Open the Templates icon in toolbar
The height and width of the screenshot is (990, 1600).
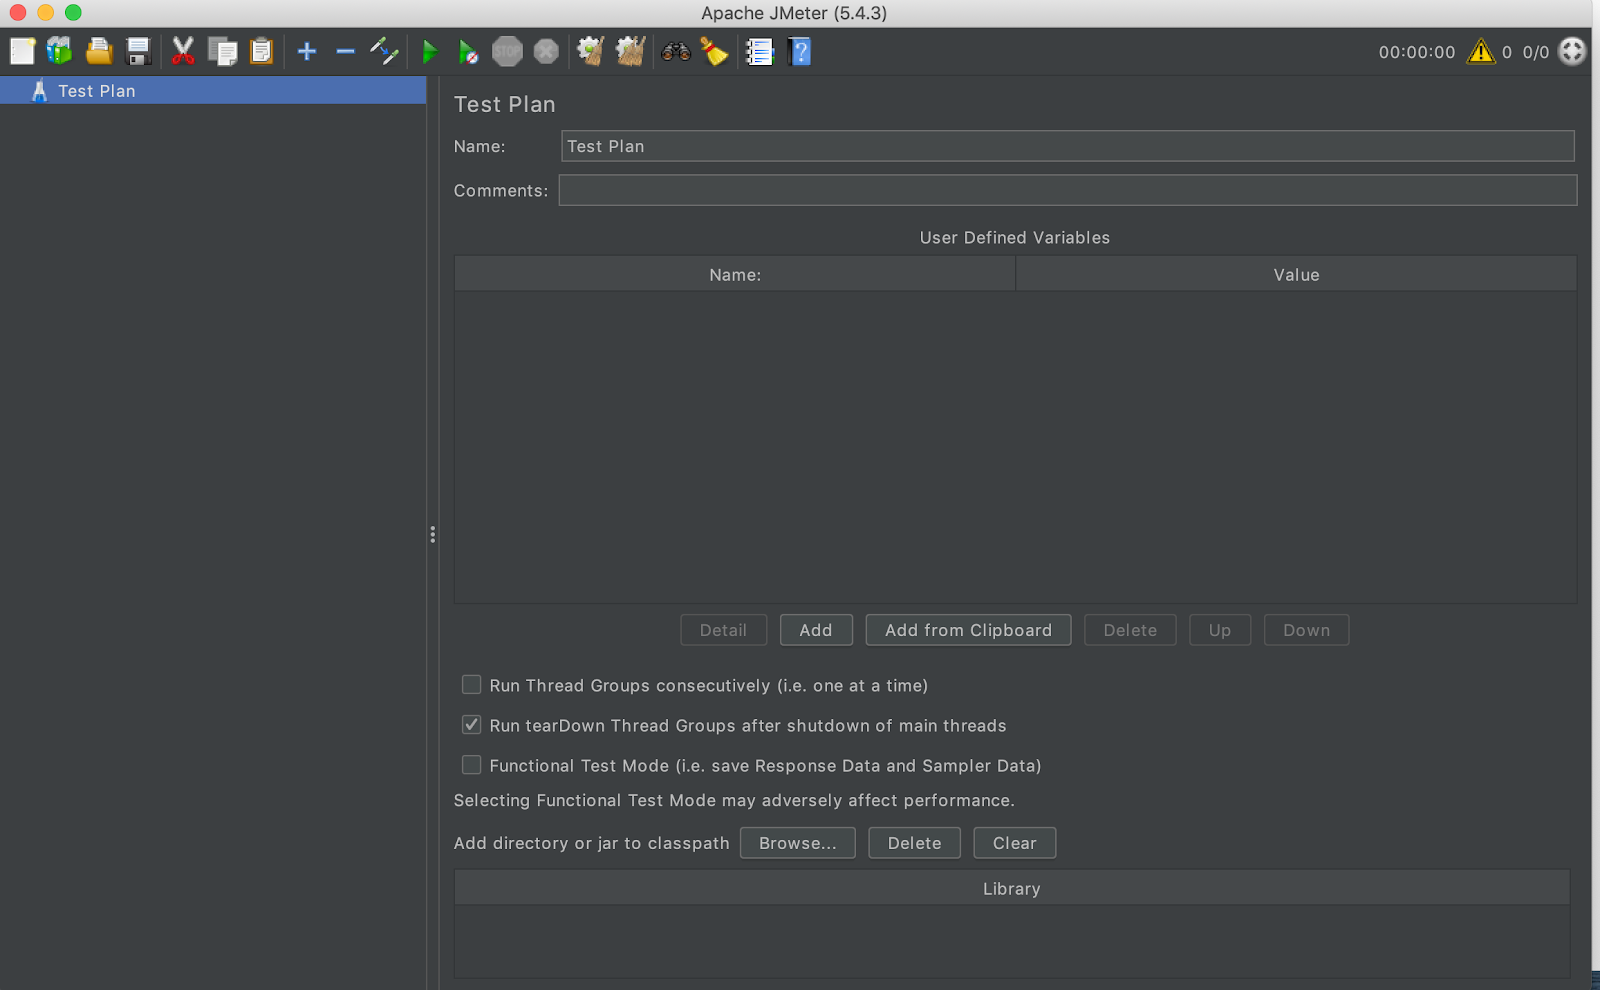coord(60,51)
